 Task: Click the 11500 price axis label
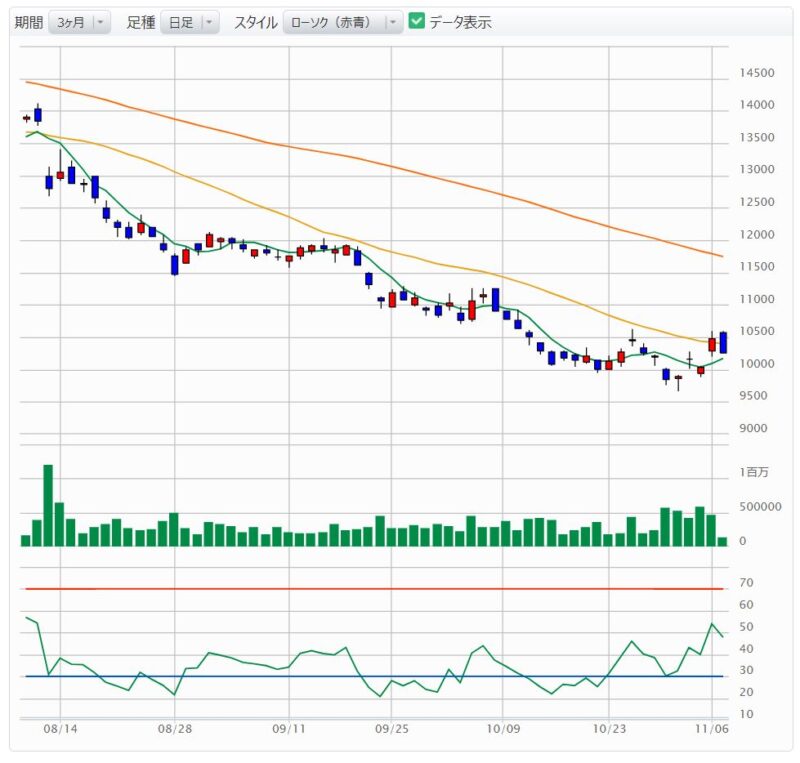(757, 266)
